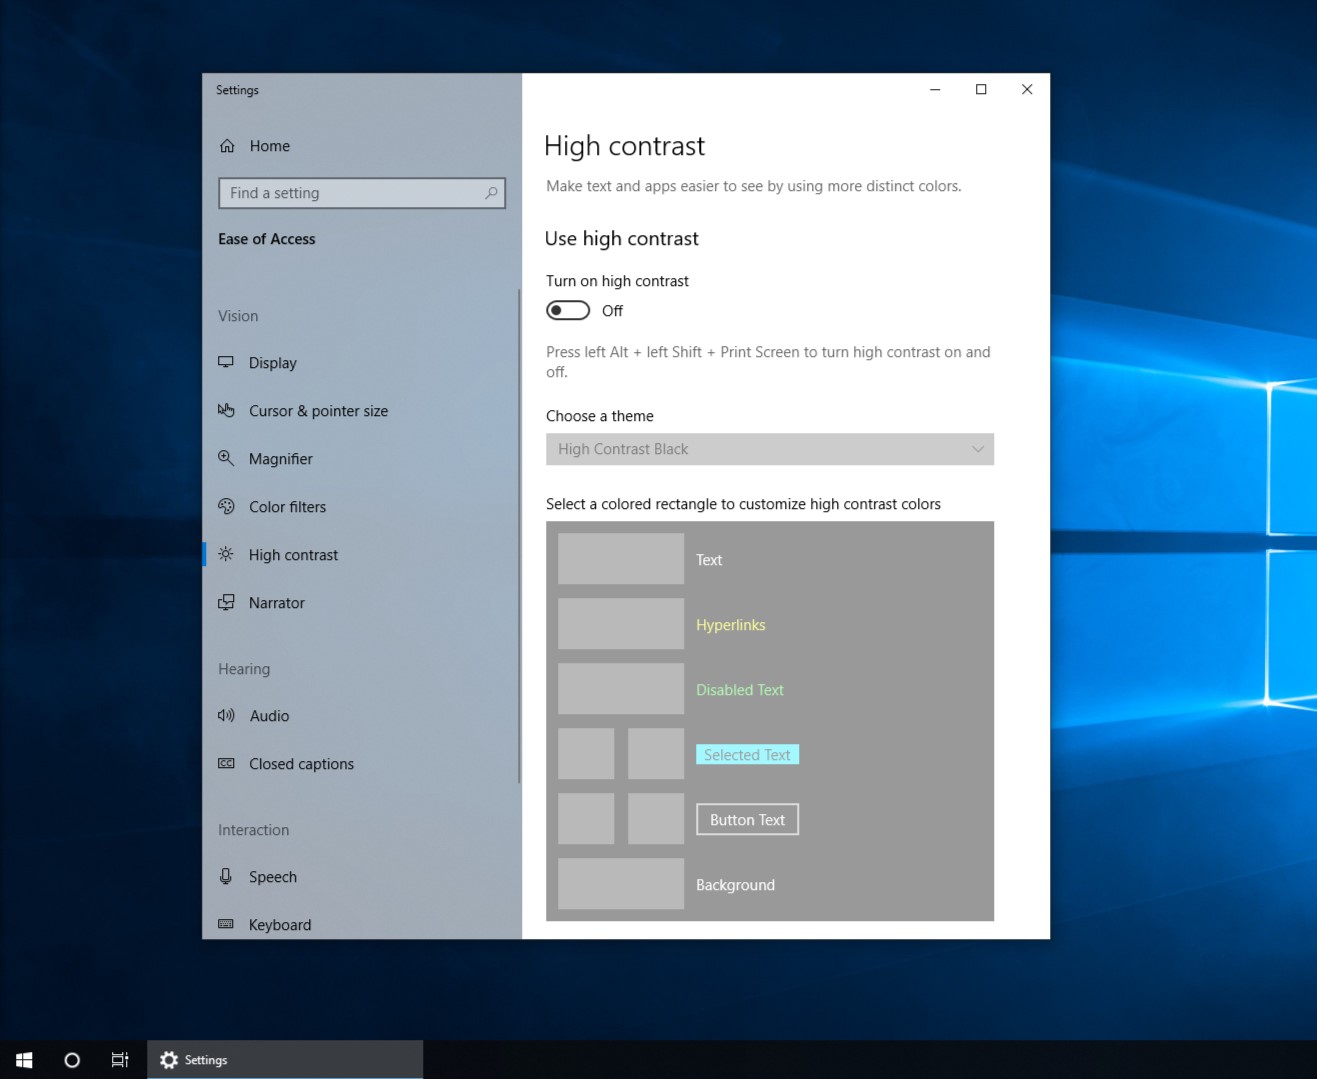Image resolution: width=1317 pixels, height=1079 pixels.
Task: Open the Keyboard settings page
Action: click(x=279, y=925)
